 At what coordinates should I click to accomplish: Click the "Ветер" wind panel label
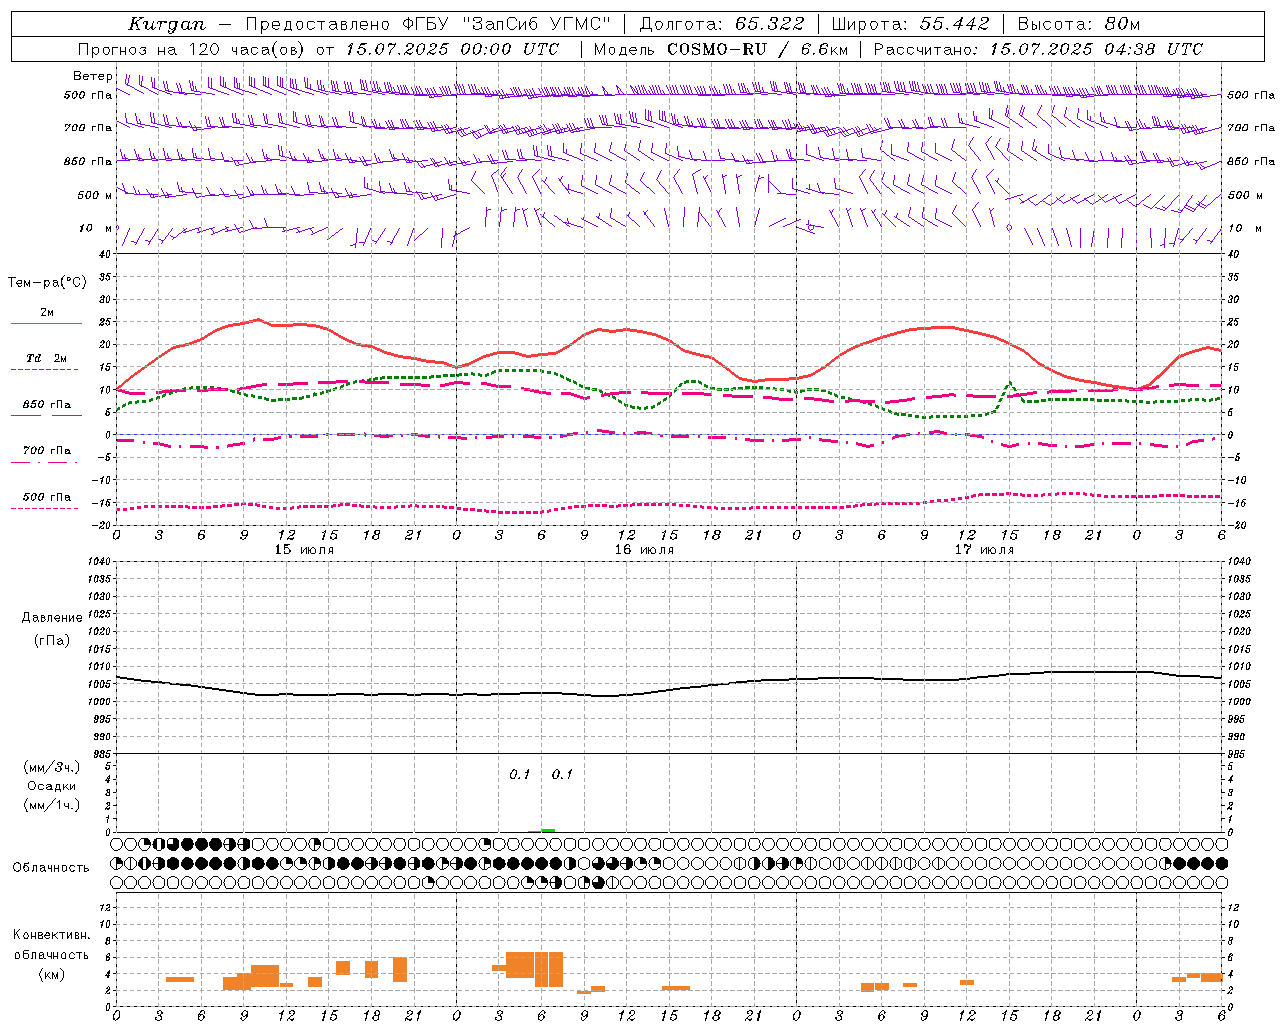92,76
